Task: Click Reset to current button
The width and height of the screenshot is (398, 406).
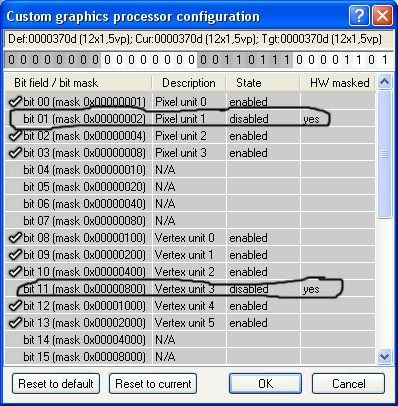Action: 153,384
